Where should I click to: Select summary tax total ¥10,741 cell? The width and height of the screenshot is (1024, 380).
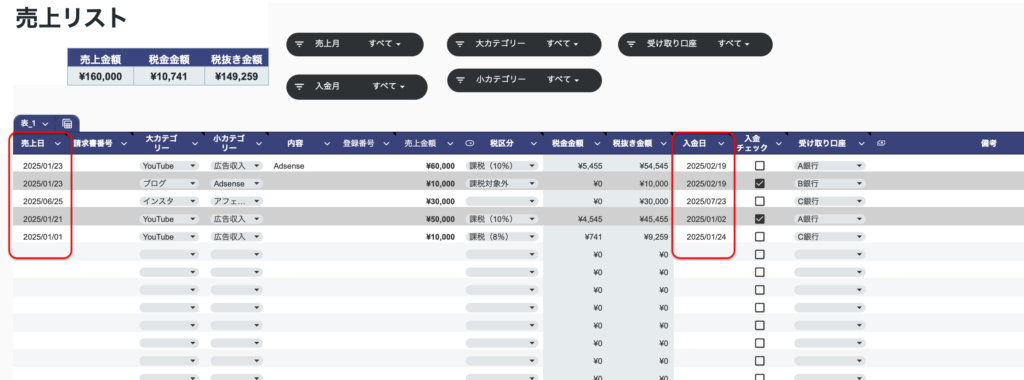point(169,76)
